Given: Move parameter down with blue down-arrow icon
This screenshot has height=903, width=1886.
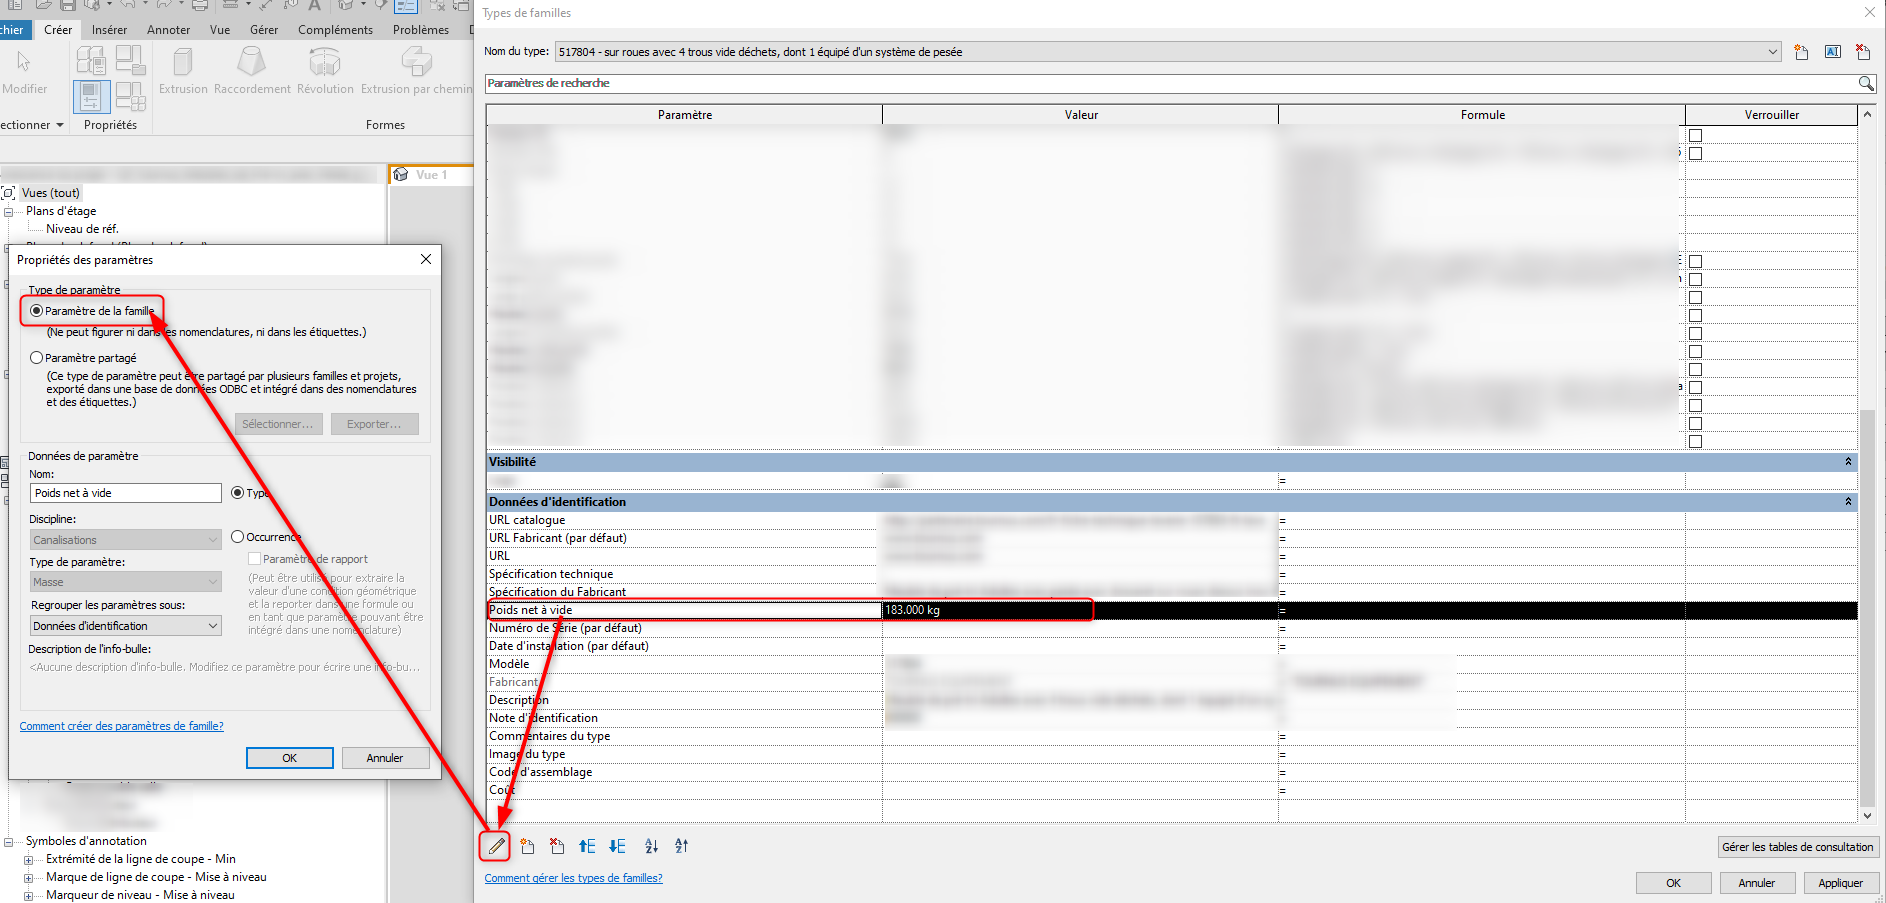Looking at the screenshot, I should (617, 846).
